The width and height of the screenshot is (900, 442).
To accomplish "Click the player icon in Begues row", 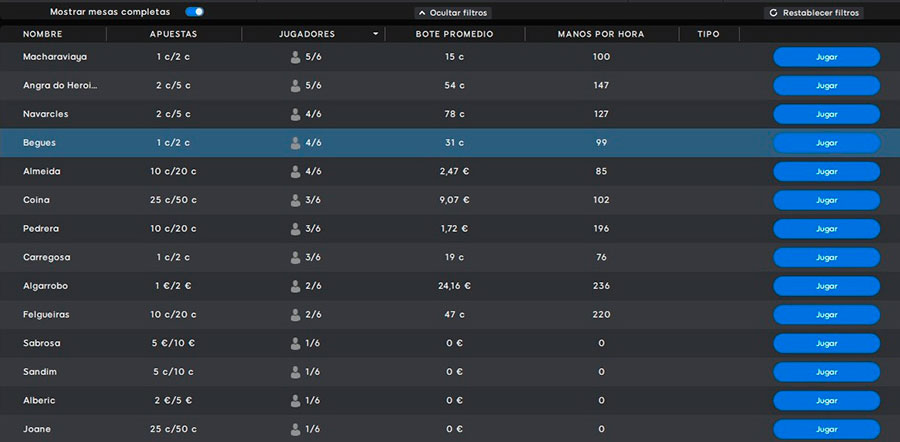I will (295, 143).
